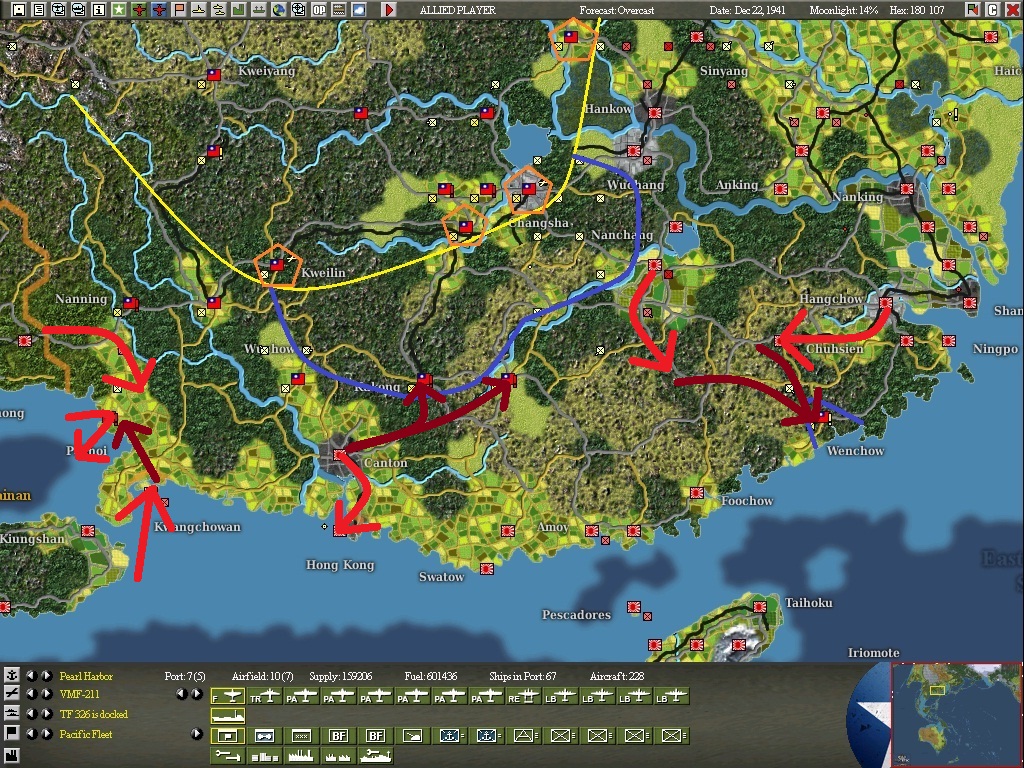This screenshot has height=768, width=1024.
Task: Select the 'xxx' corps unit icon
Action: click(x=302, y=736)
